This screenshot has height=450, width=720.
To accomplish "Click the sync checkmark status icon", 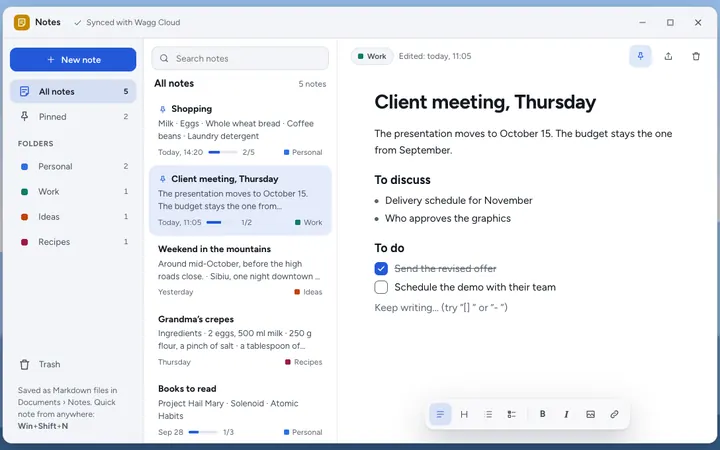I will tap(78, 22).
